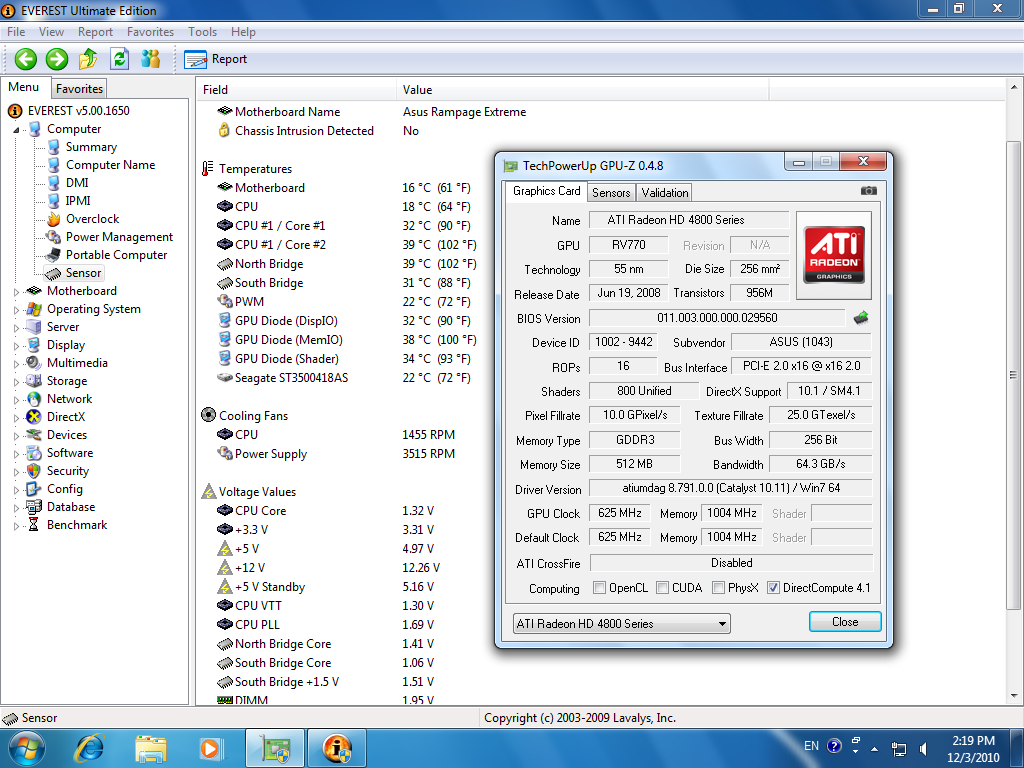Expand the Network tree node
Screen dimensions: 1024x768
[16, 400]
